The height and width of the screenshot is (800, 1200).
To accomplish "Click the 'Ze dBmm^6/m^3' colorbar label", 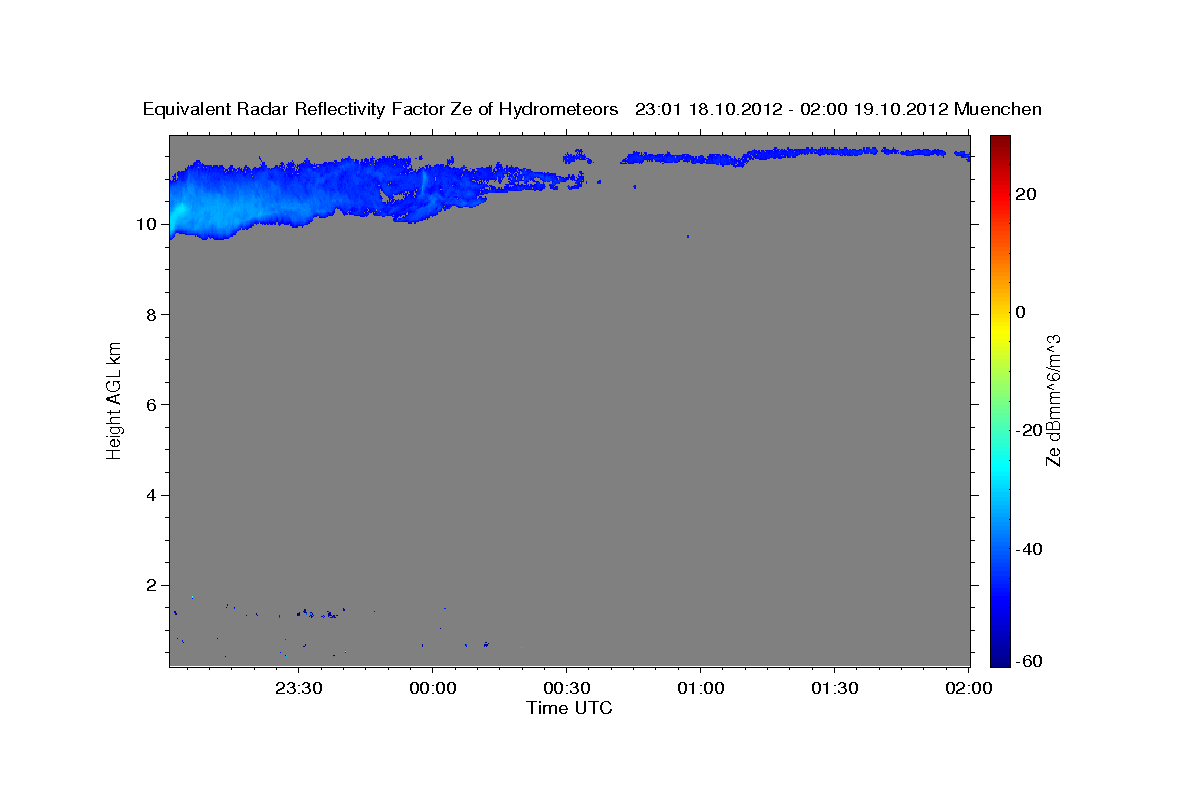I will point(1053,400).
